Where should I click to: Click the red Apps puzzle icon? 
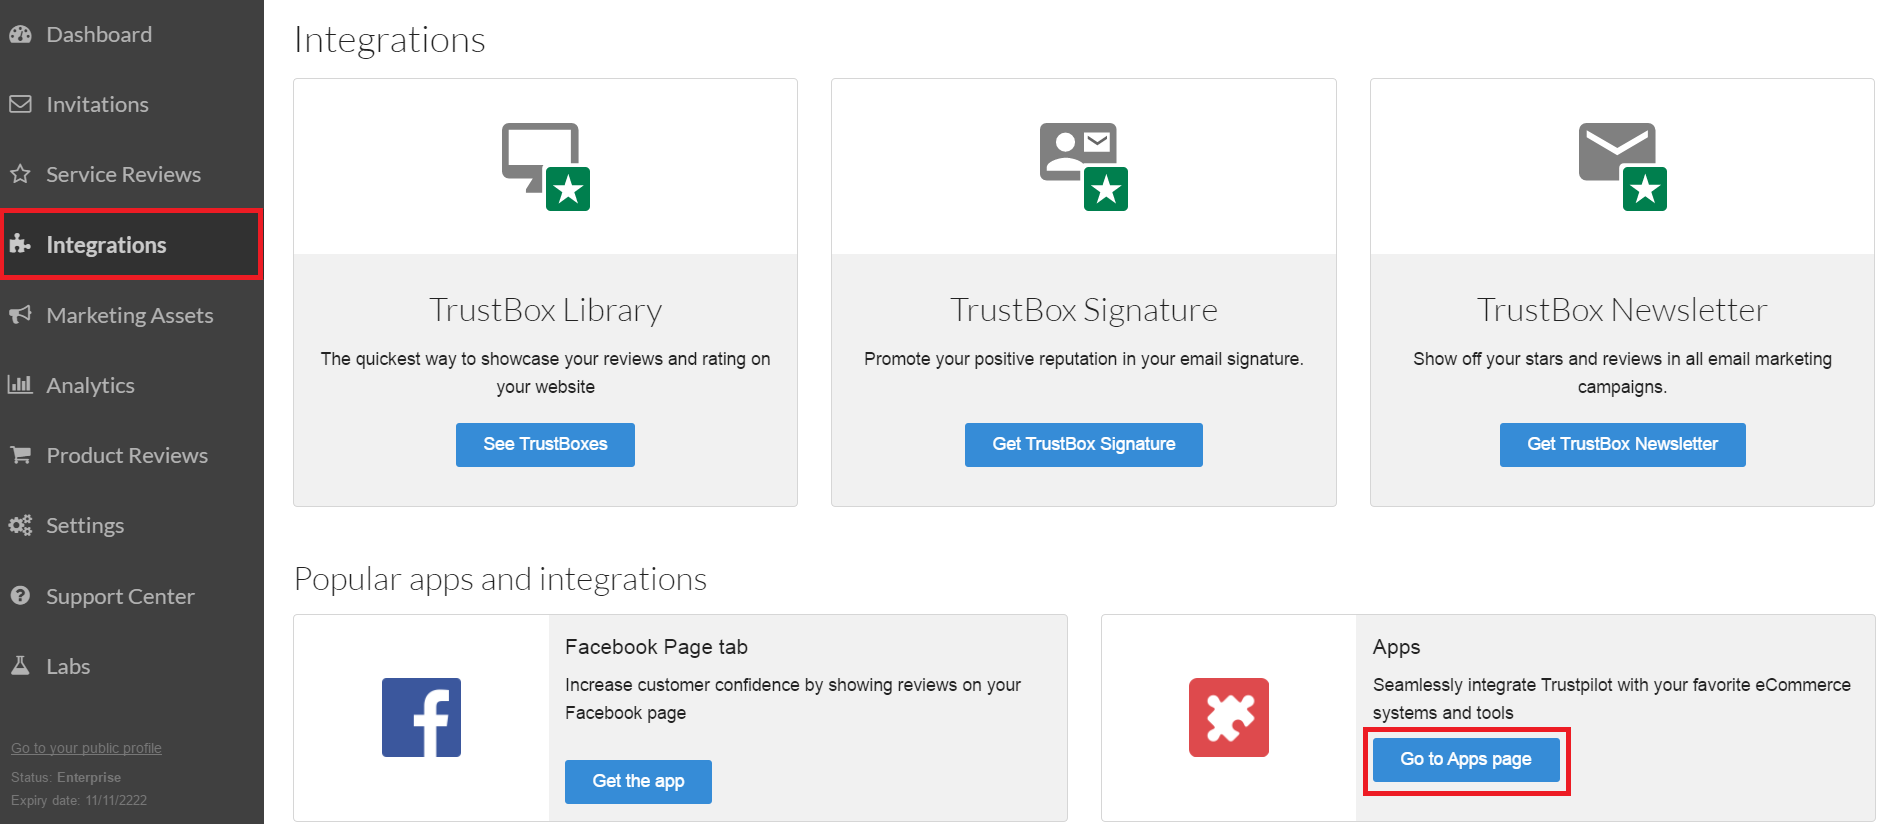1229,717
